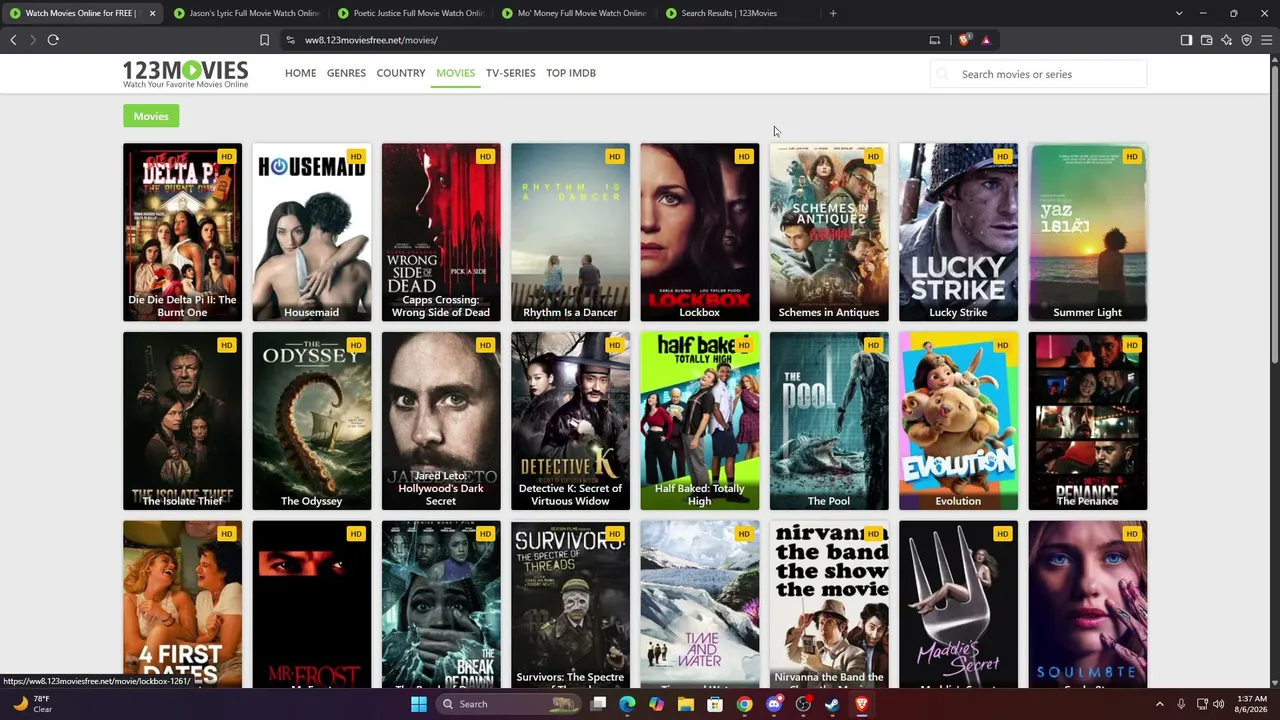Screen dimensions: 1280x720
Task: Open the browser hamburger menu
Action: pyautogui.click(x=1266, y=40)
